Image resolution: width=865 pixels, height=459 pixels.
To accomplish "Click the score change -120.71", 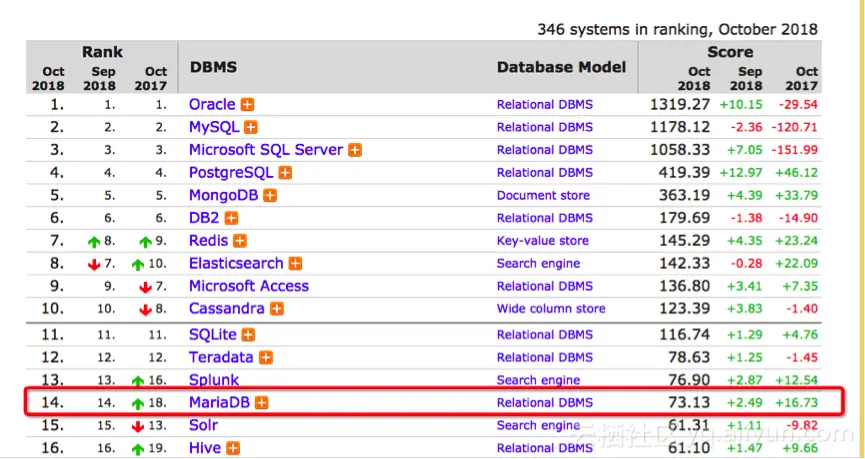I will 794,127.
